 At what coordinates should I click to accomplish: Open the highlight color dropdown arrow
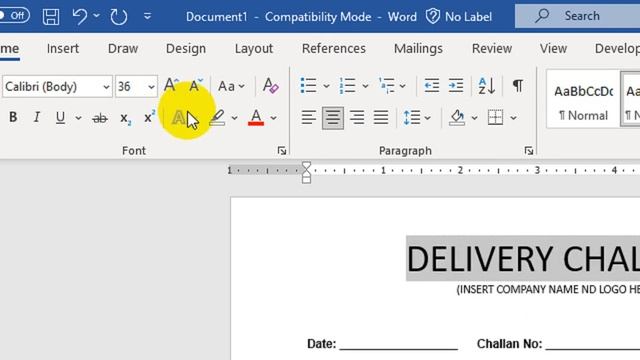(234, 118)
